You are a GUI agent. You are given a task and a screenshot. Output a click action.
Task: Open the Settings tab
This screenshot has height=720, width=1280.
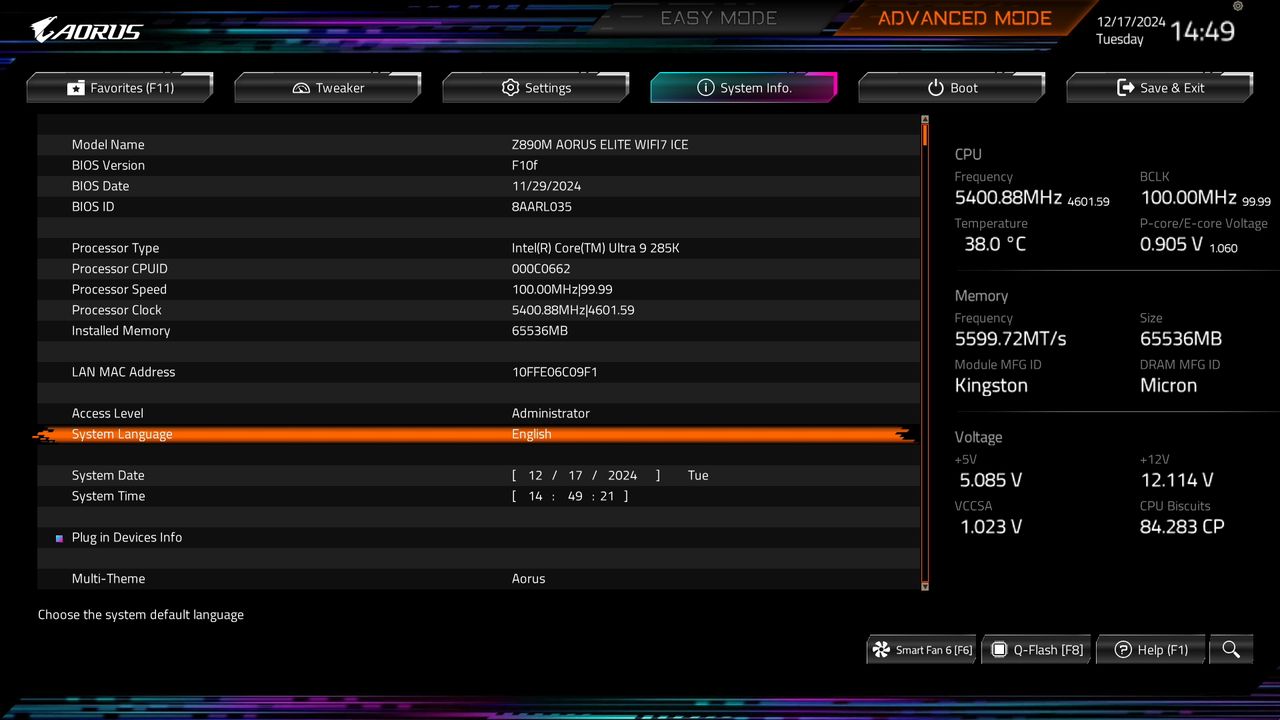coord(536,88)
